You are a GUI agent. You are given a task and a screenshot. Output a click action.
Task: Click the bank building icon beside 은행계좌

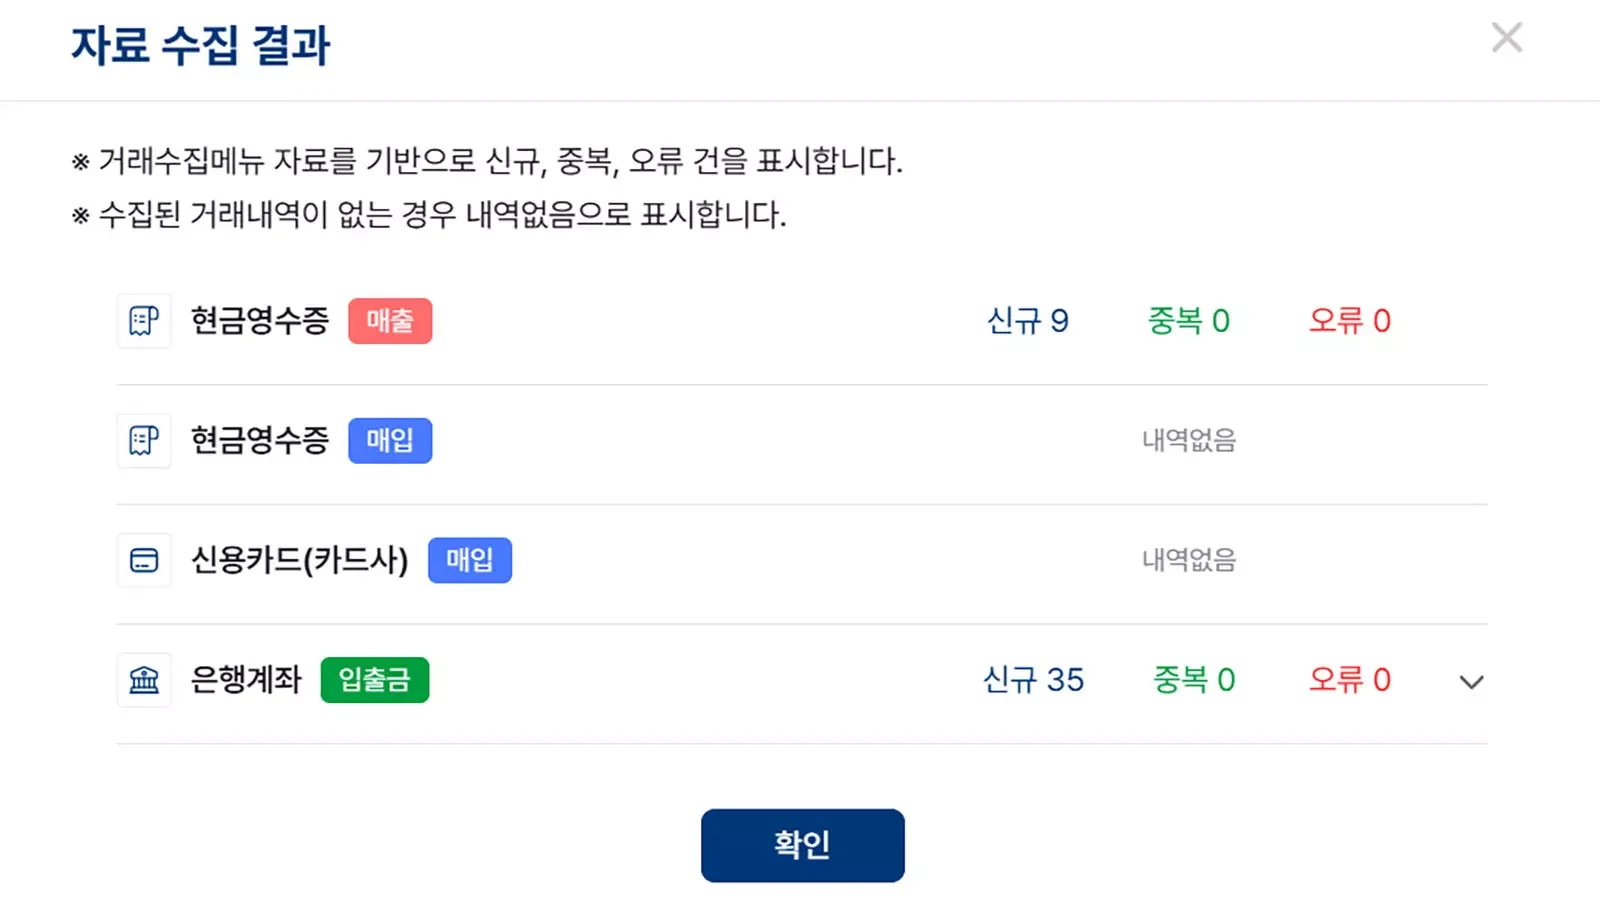144,680
